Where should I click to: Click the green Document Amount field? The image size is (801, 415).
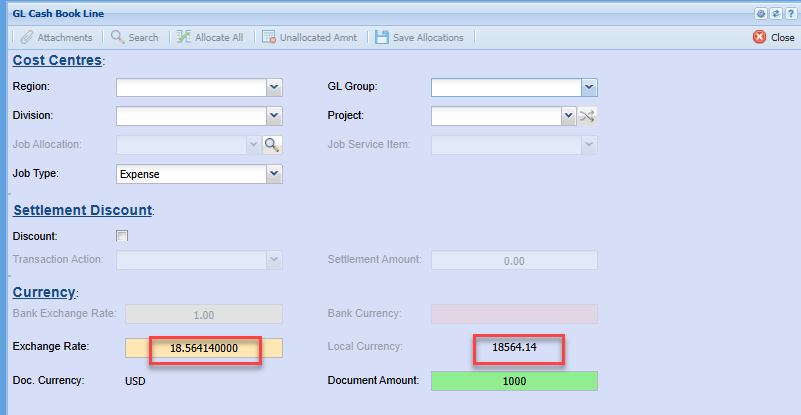514,381
